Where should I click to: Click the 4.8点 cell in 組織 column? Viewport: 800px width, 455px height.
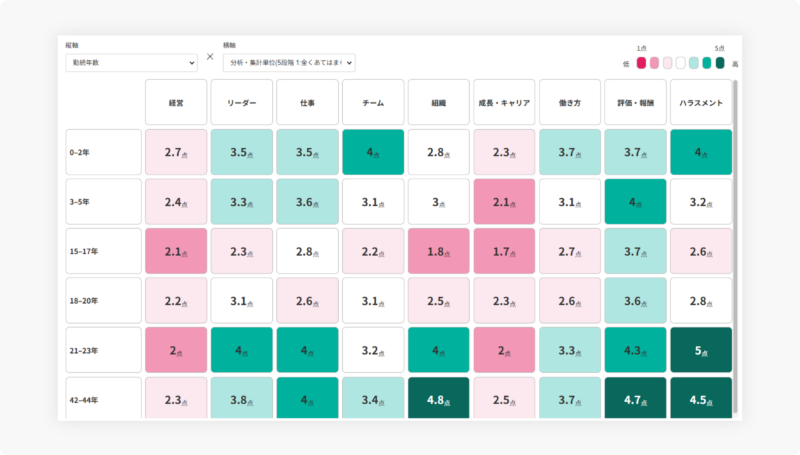(x=438, y=399)
